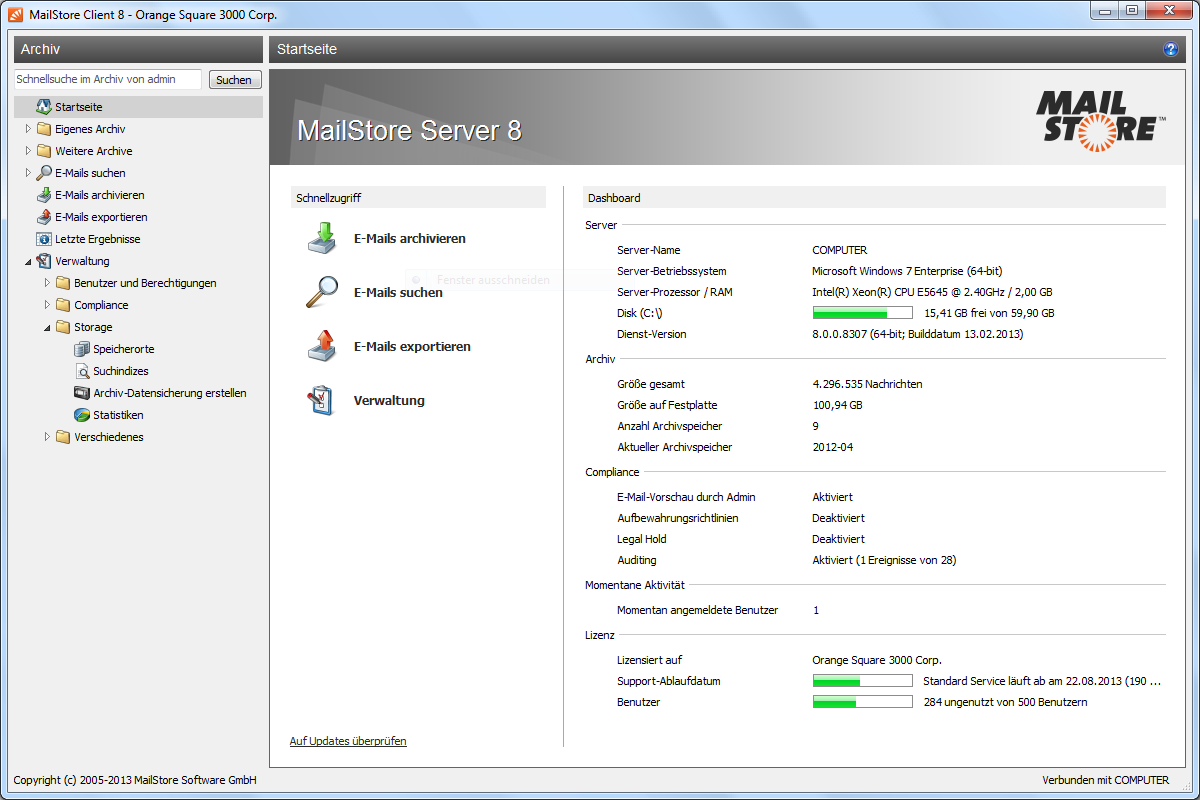Click the Schnellsuche im Archiv input field

click(x=107, y=79)
